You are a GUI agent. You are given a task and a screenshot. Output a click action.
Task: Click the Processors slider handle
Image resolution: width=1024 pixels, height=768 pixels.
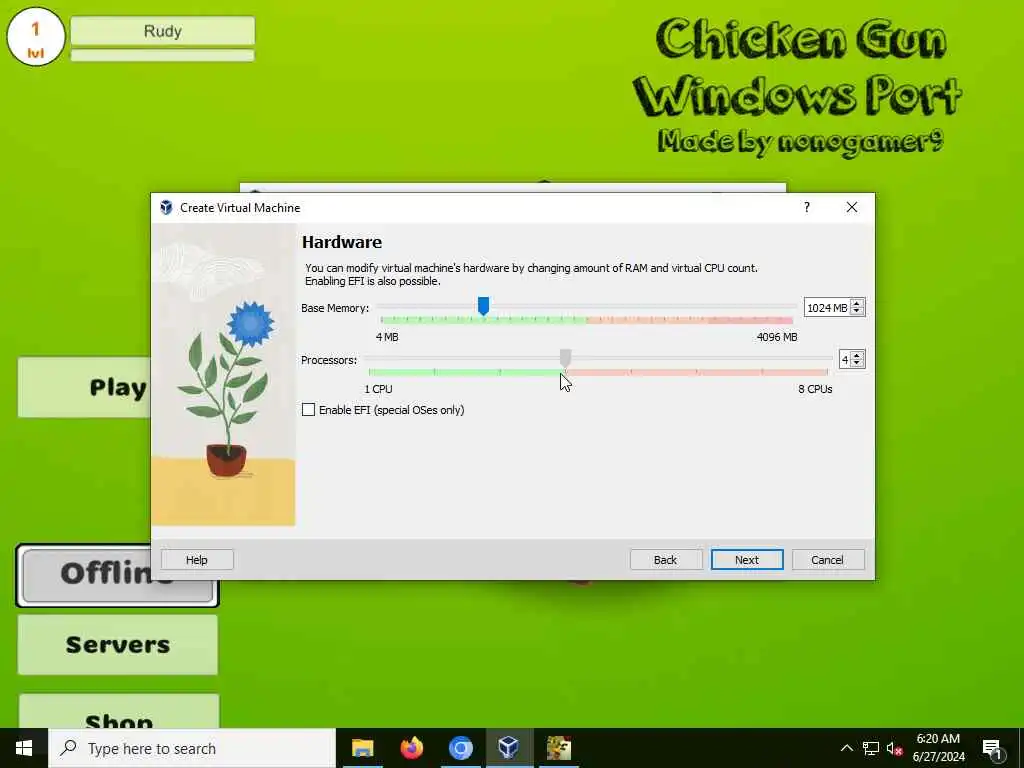coord(566,358)
